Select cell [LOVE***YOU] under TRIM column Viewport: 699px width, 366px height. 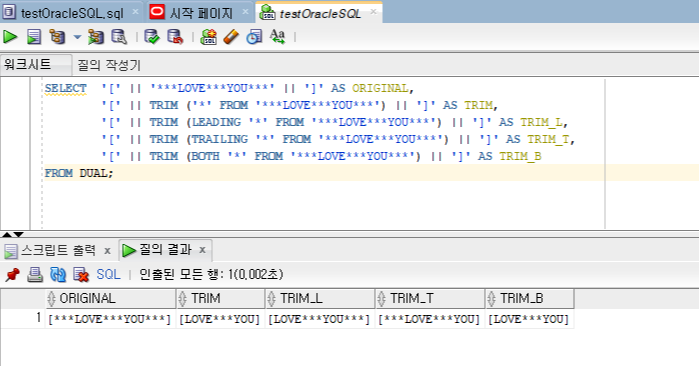tap(220, 319)
